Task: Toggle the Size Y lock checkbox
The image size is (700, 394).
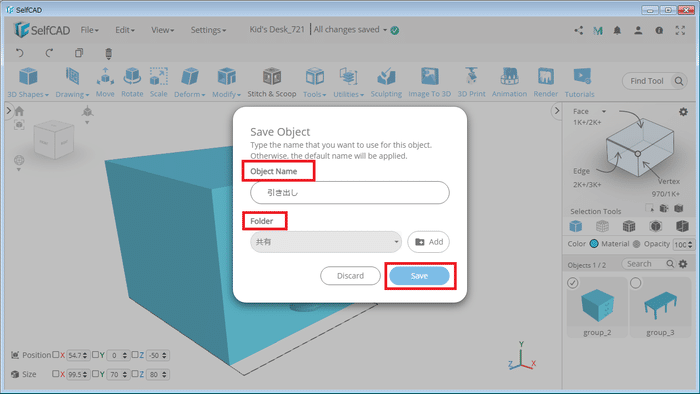Action: click(x=95, y=374)
